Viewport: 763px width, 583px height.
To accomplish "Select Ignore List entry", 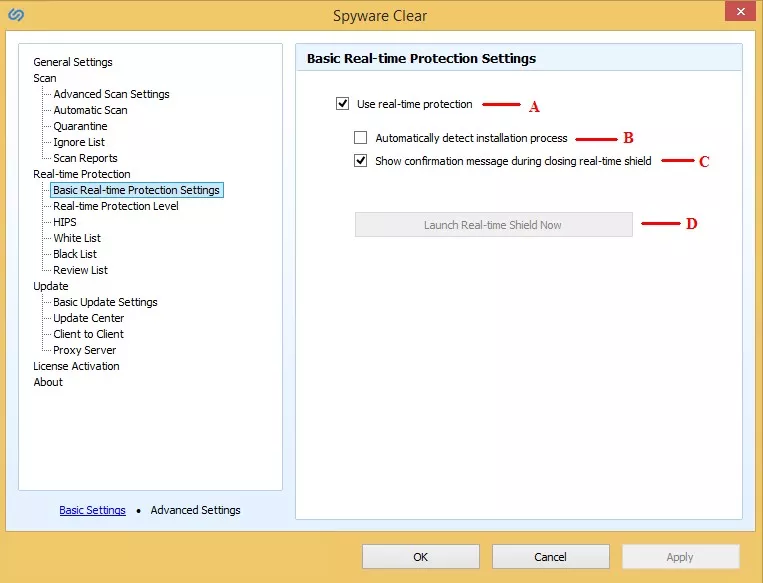I will [79, 142].
